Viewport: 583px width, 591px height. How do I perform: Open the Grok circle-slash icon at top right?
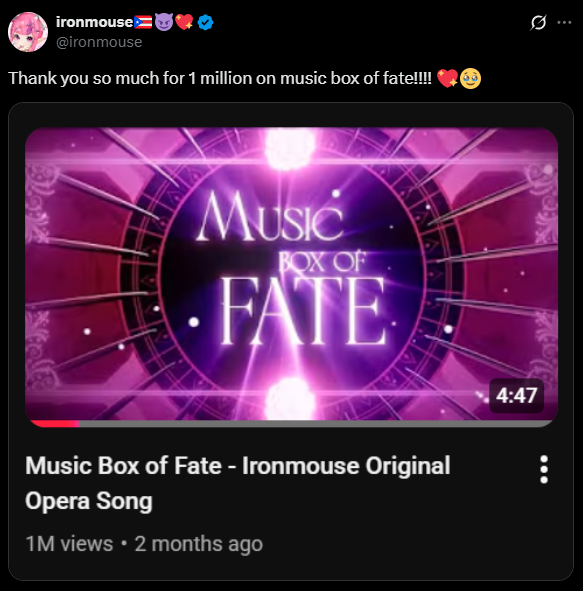(538, 23)
